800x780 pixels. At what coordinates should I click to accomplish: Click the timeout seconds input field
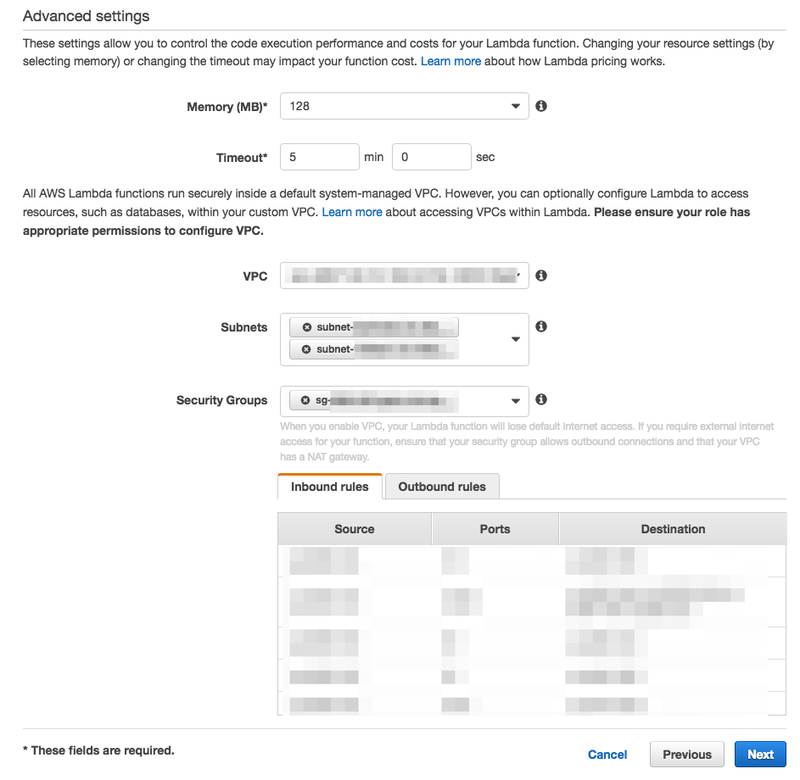[431, 157]
